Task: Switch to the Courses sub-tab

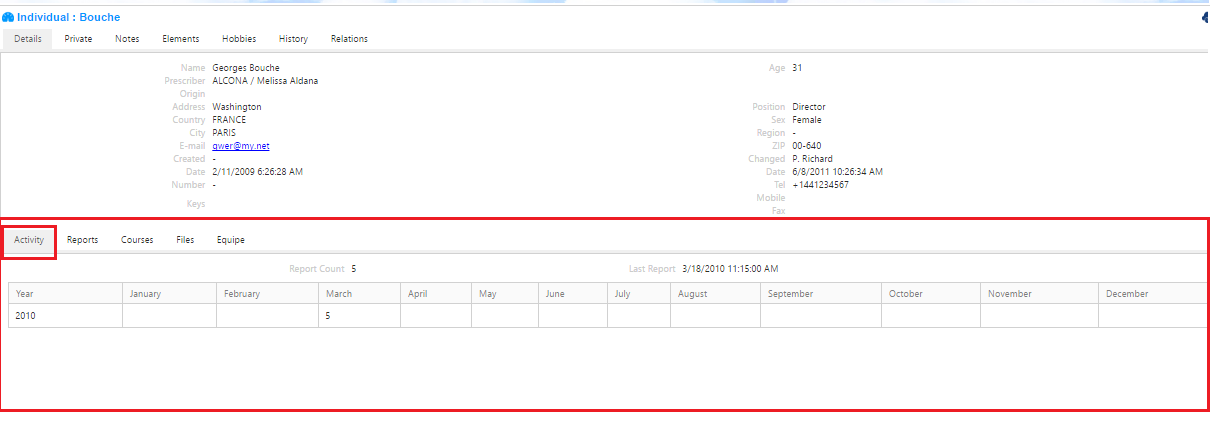Action: click(137, 240)
